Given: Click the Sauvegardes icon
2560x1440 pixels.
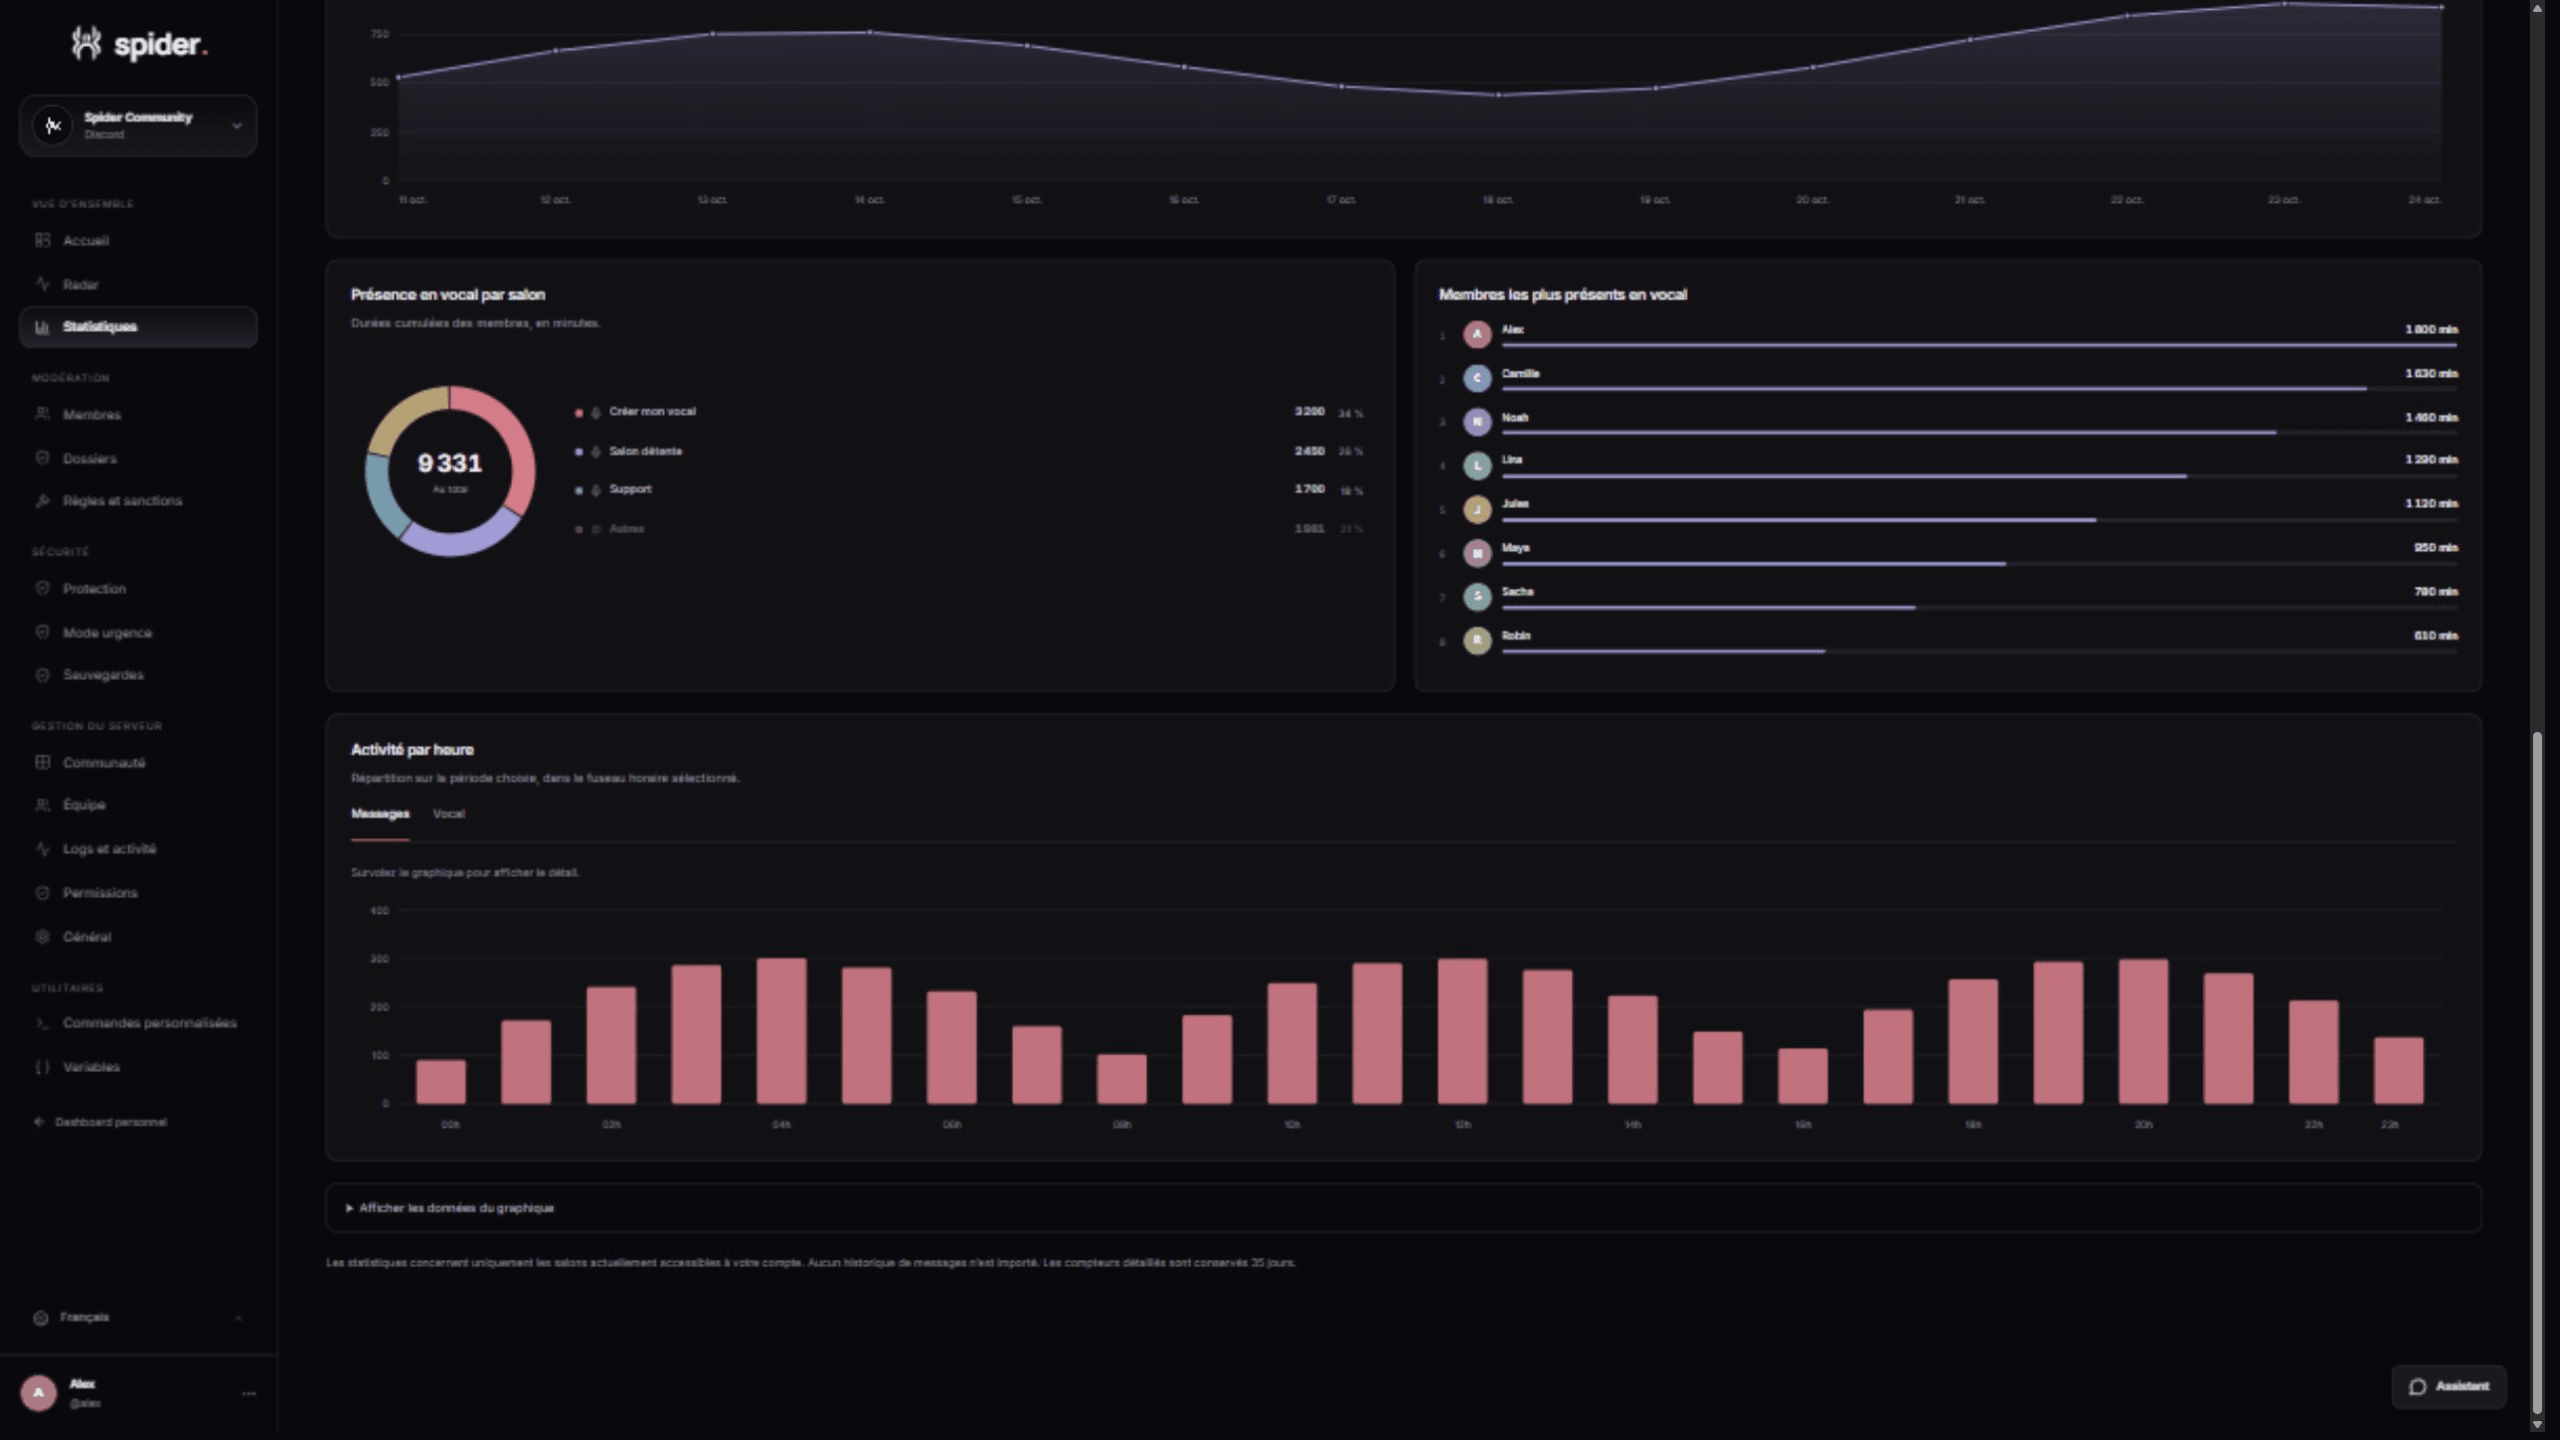Looking at the screenshot, I should pos(42,675).
